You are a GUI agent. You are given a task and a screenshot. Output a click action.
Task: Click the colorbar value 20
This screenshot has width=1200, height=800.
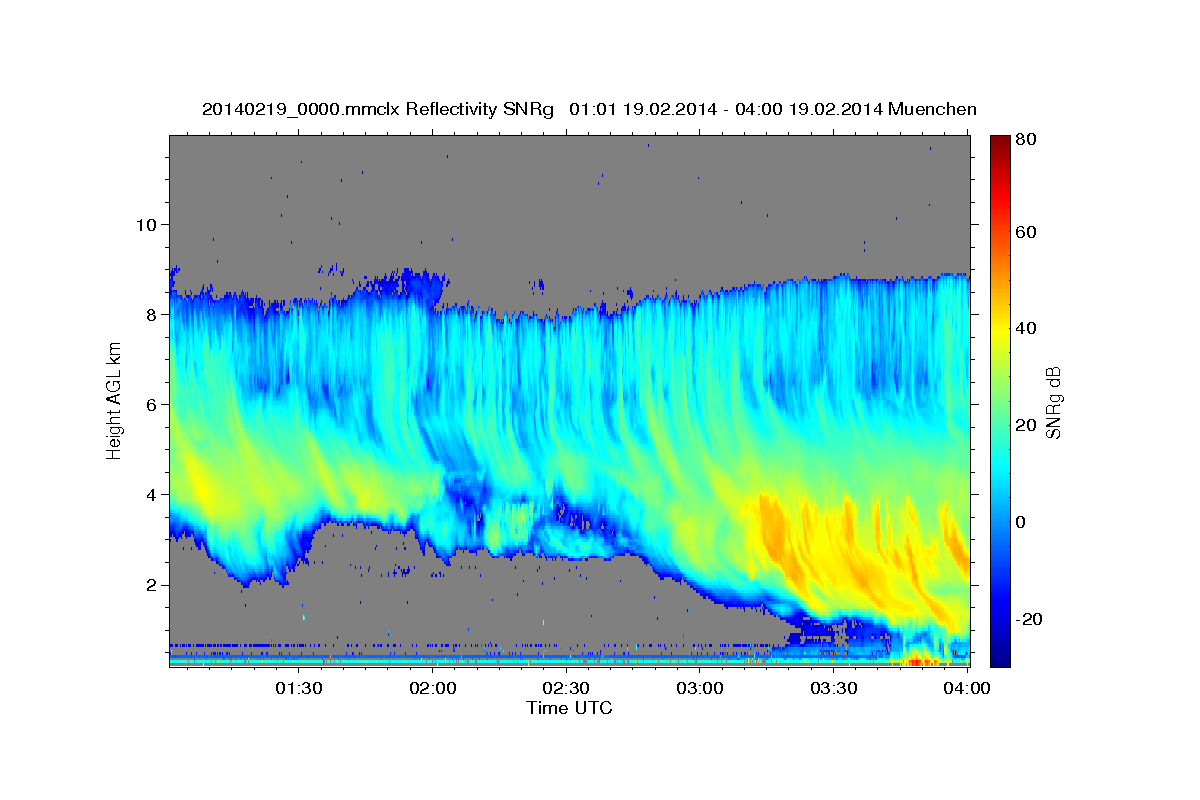[1027, 425]
